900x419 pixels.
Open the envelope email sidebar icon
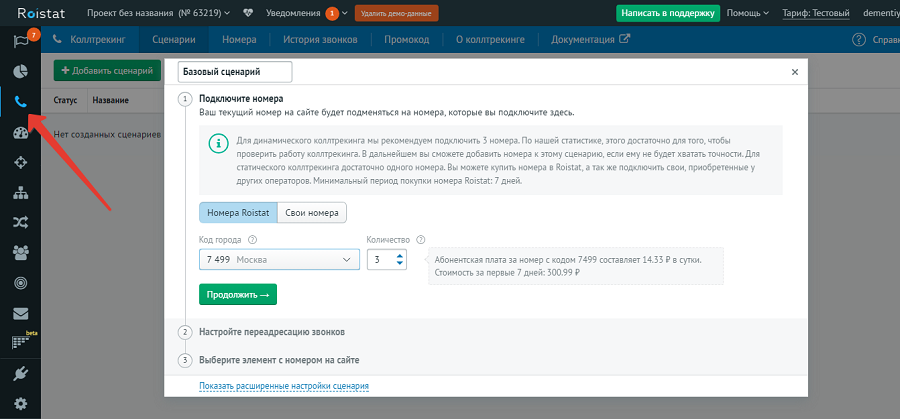coord(21,313)
